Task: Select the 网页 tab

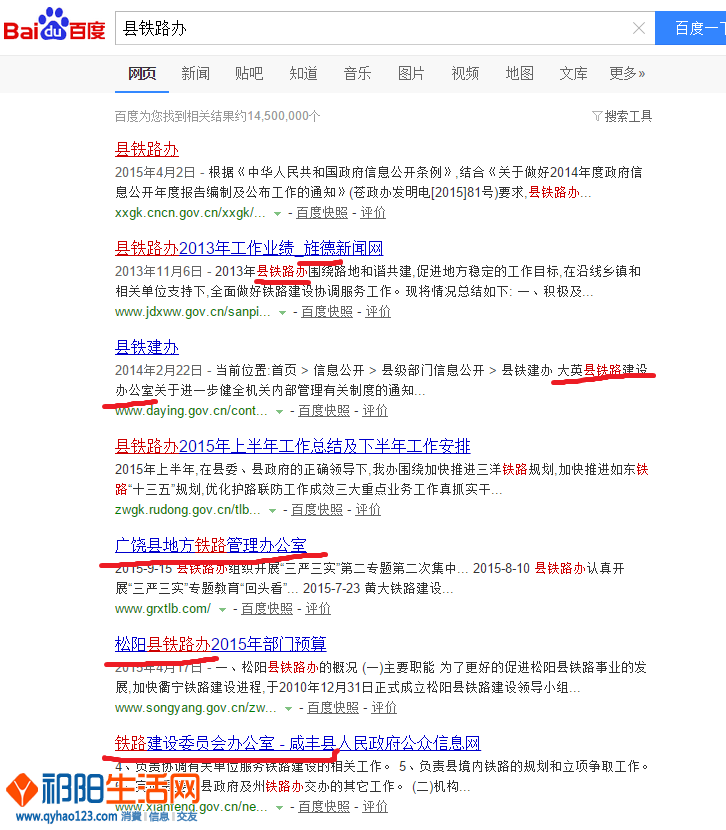Action: coord(142,74)
